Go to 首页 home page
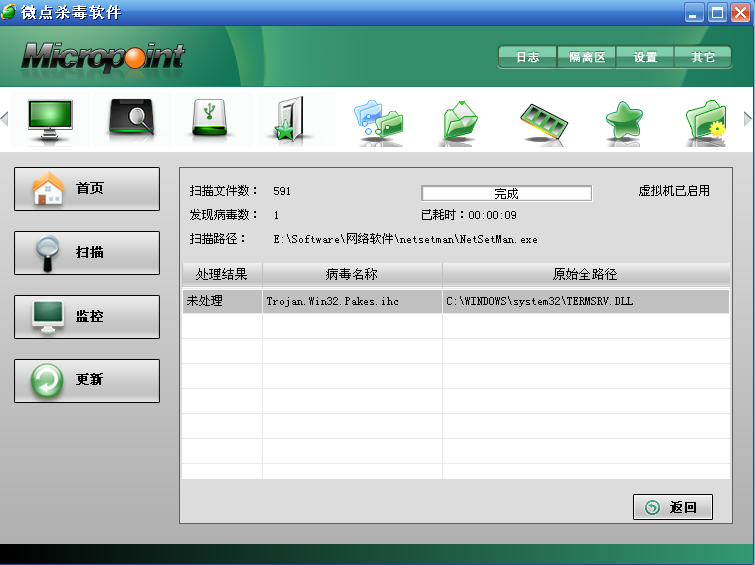This screenshot has width=755, height=565. 87,189
